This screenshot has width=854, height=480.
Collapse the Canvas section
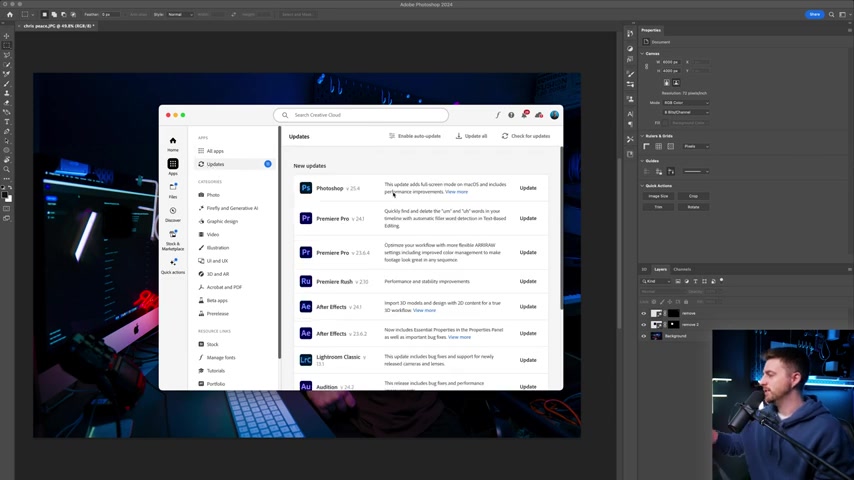(x=642, y=54)
